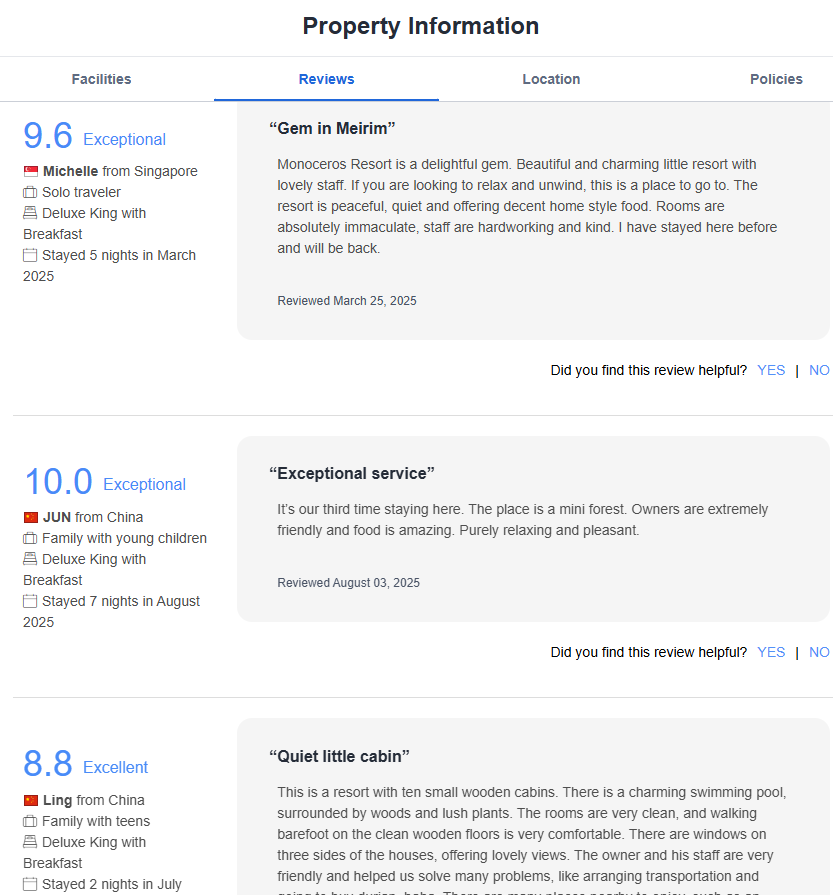Click the bed icon in JUN's review

(30, 560)
